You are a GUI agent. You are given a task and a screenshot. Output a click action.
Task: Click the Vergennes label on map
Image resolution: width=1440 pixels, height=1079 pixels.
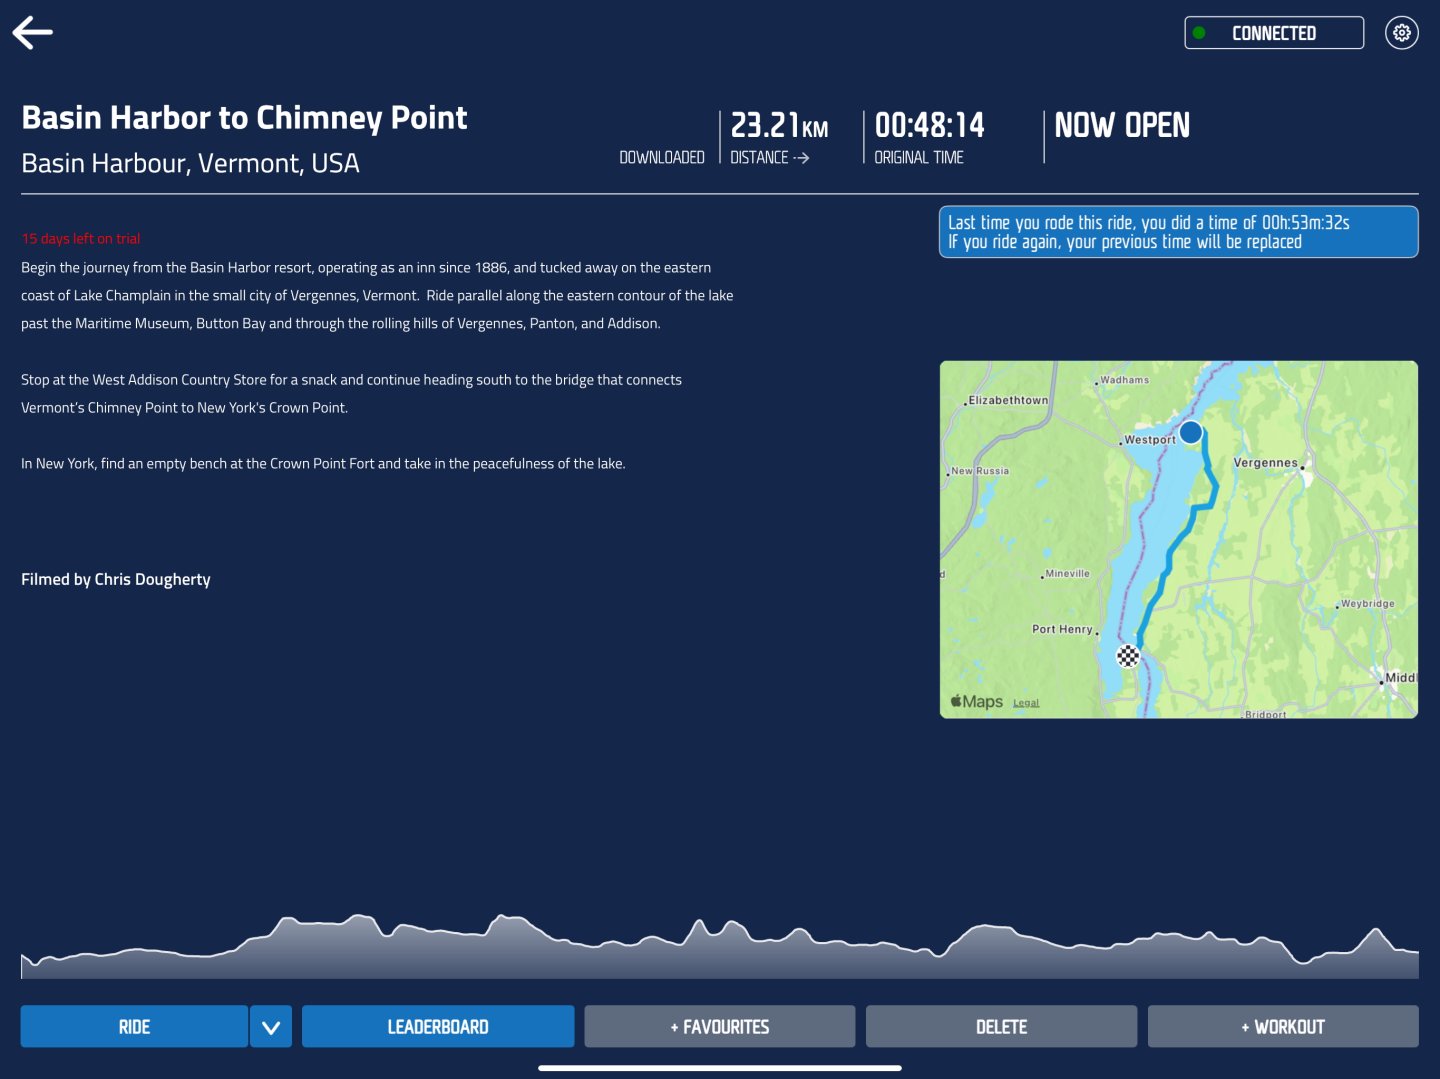coord(1265,463)
